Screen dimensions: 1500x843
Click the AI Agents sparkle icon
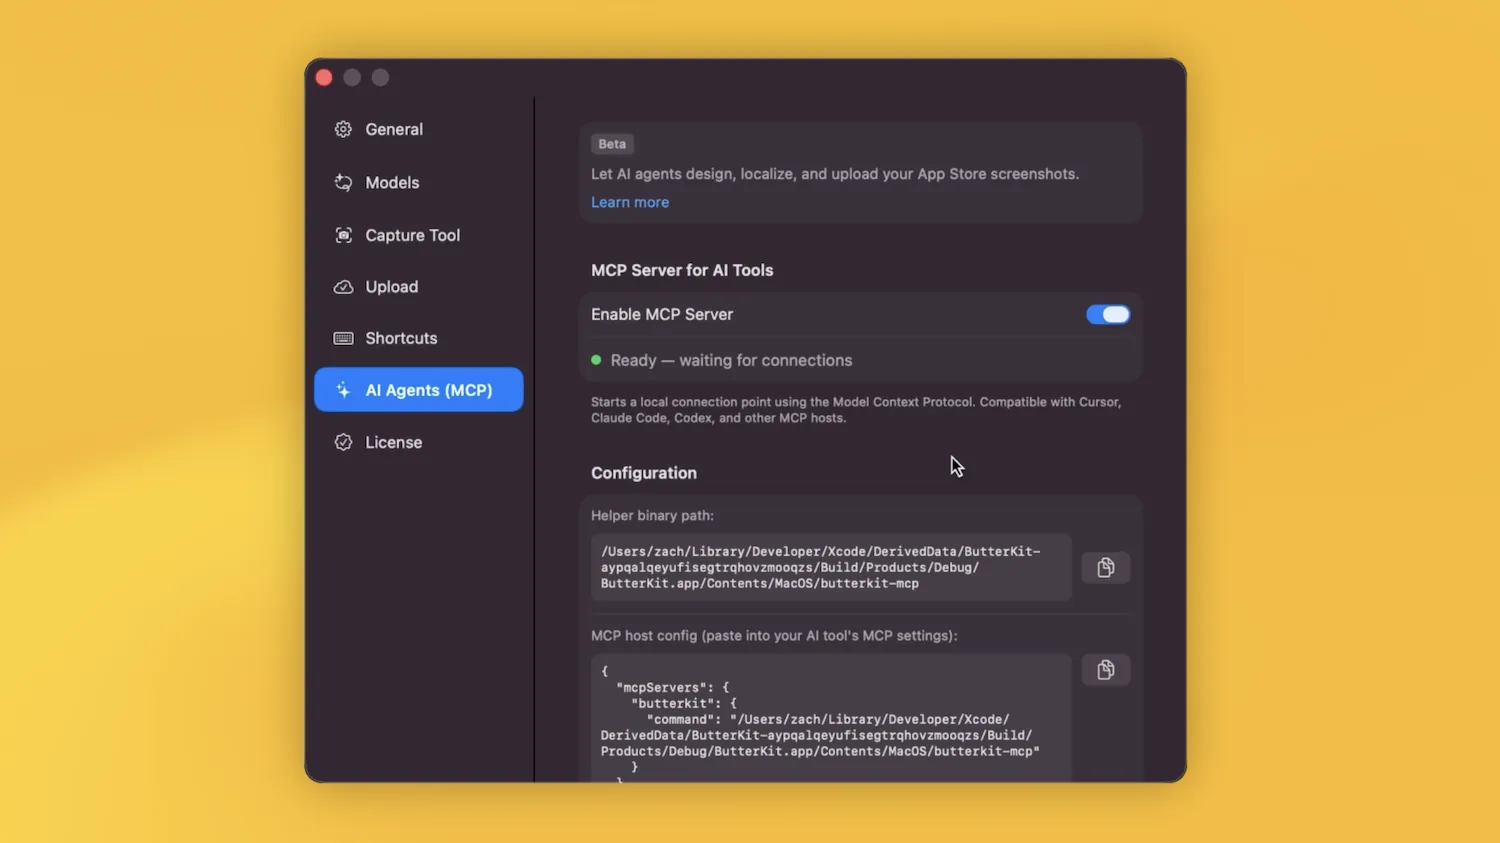342,390
